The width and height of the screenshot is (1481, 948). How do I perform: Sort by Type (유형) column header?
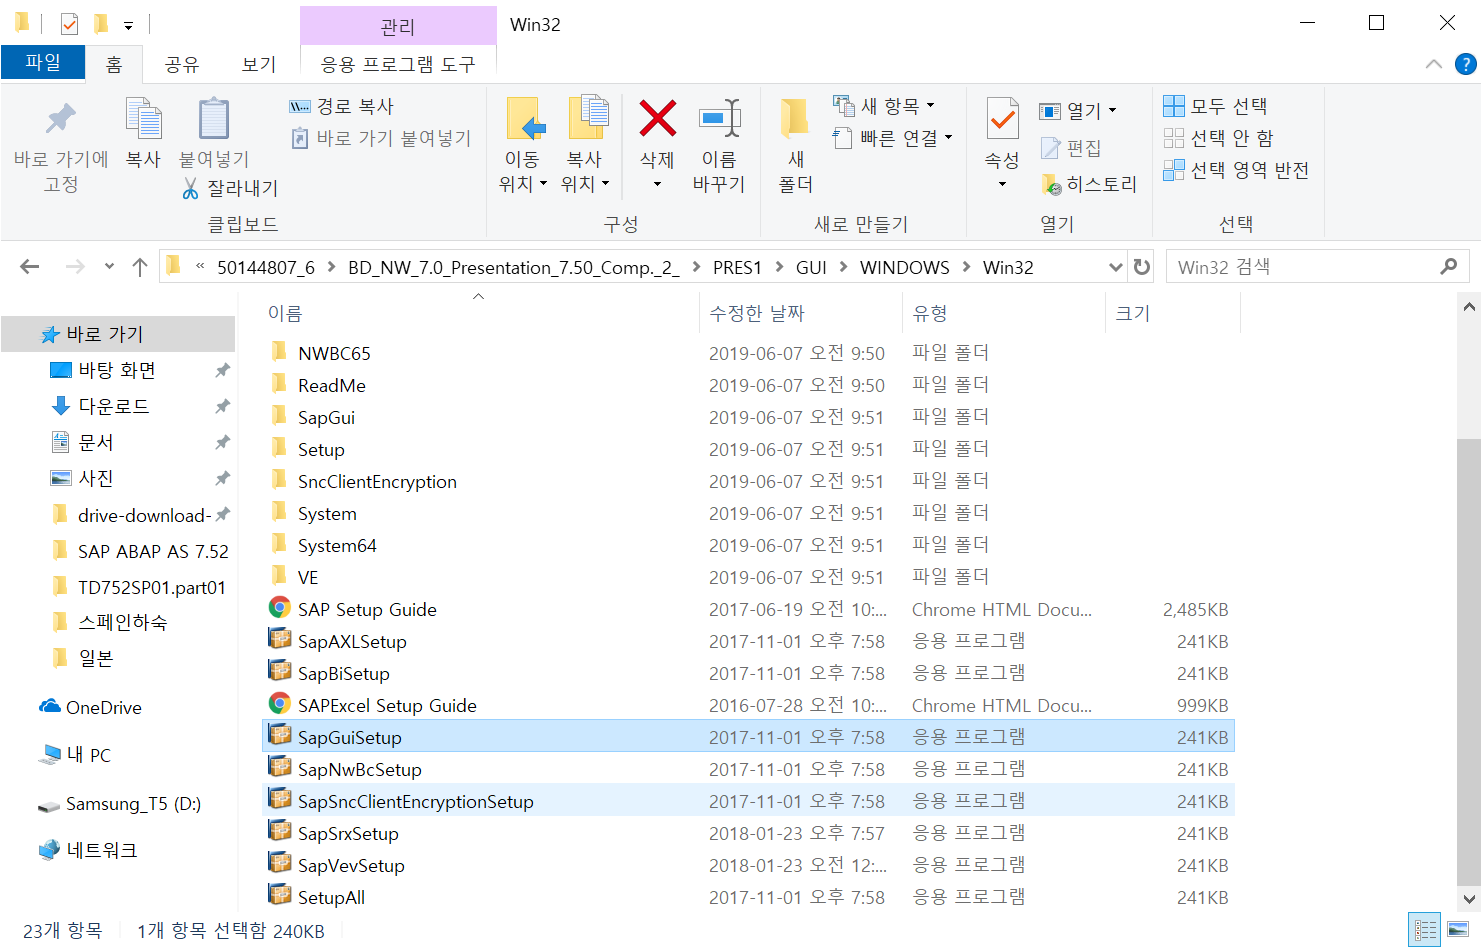(930, 313)
